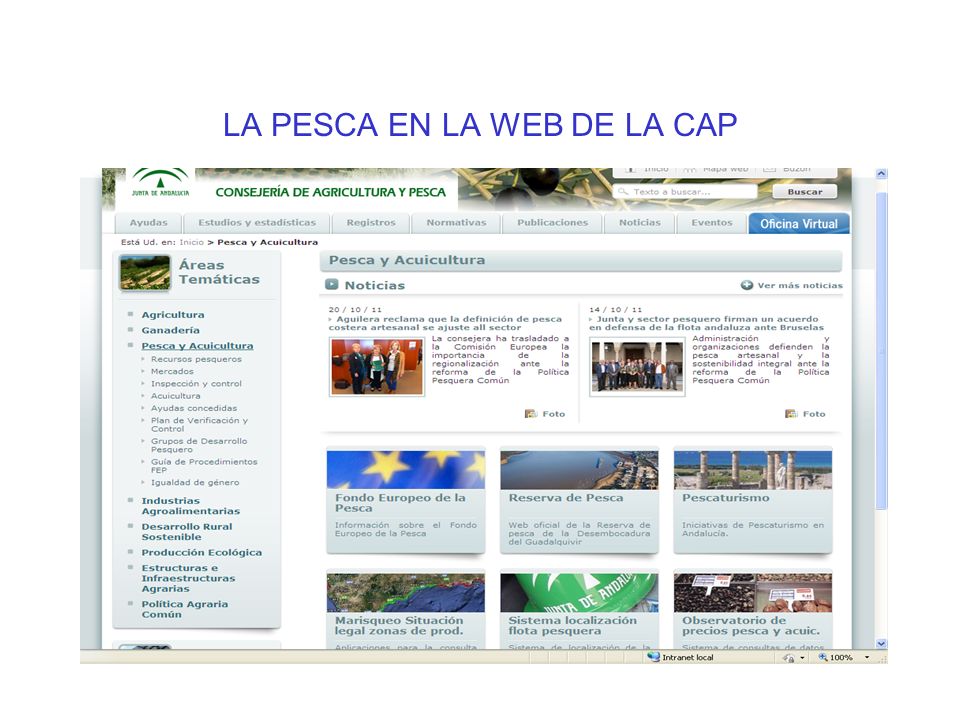Click the EU flag image
Viewport: 960px width, 720px height.
pos(406,470)
